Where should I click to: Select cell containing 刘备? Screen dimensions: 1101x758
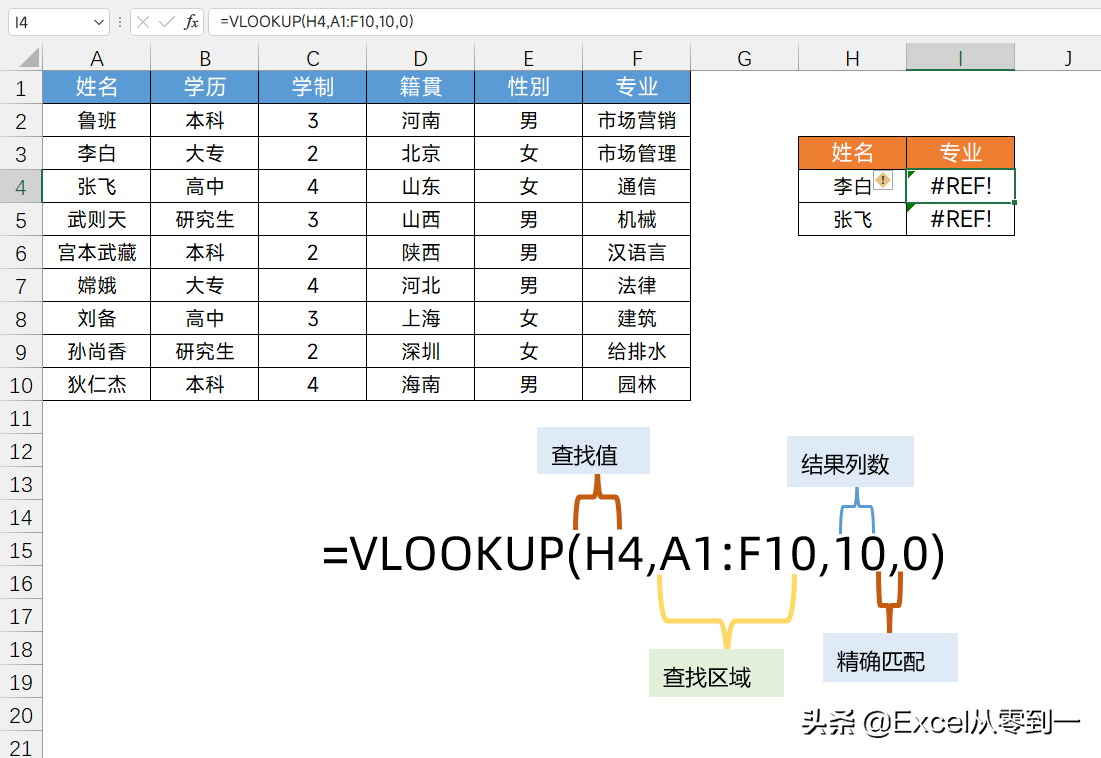tap(97, 318)
